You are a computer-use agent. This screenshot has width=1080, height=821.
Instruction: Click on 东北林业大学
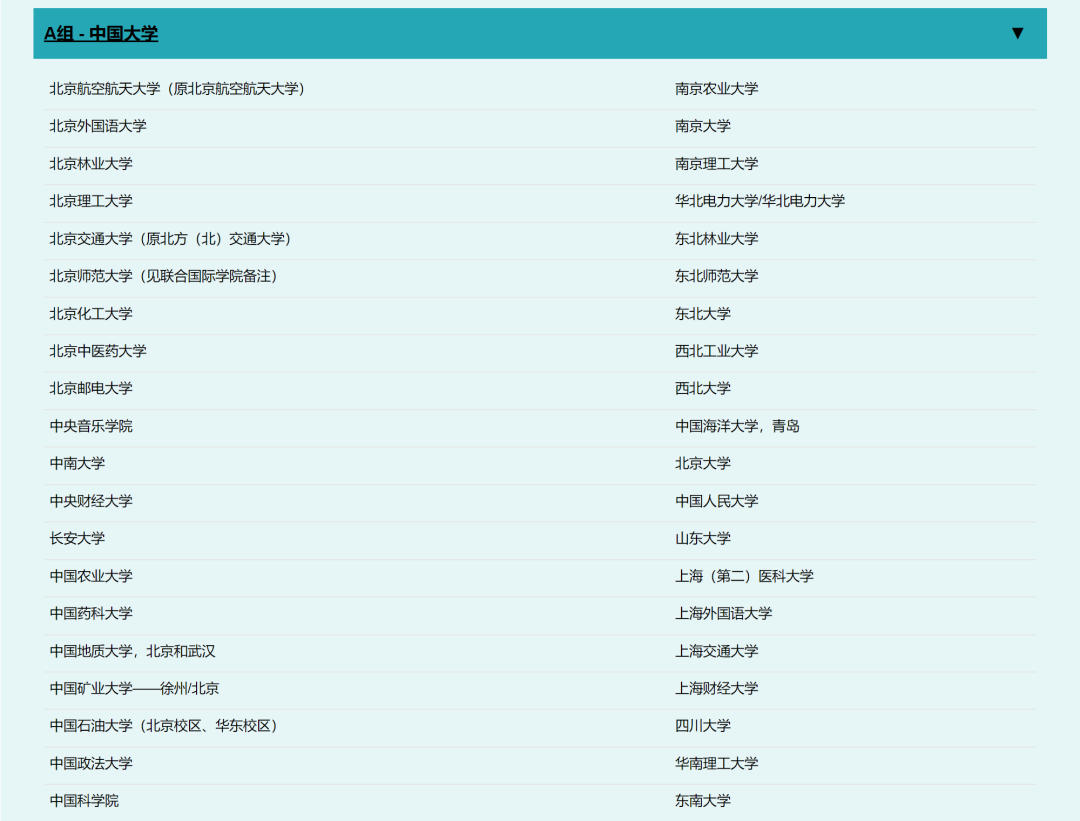[716, 239]
